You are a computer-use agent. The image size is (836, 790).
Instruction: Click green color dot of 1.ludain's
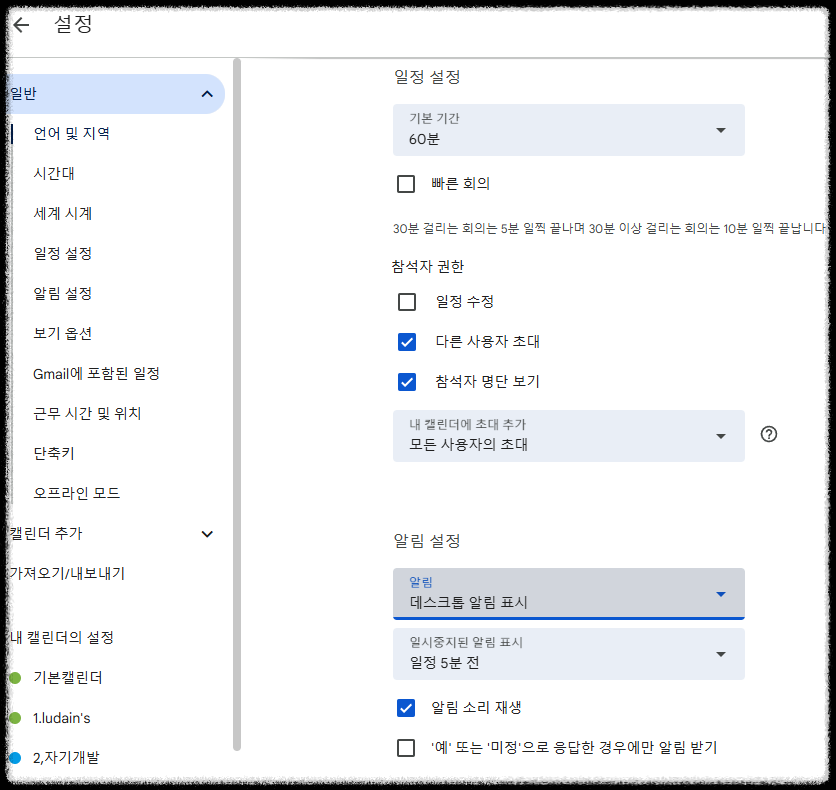[15, 718]
